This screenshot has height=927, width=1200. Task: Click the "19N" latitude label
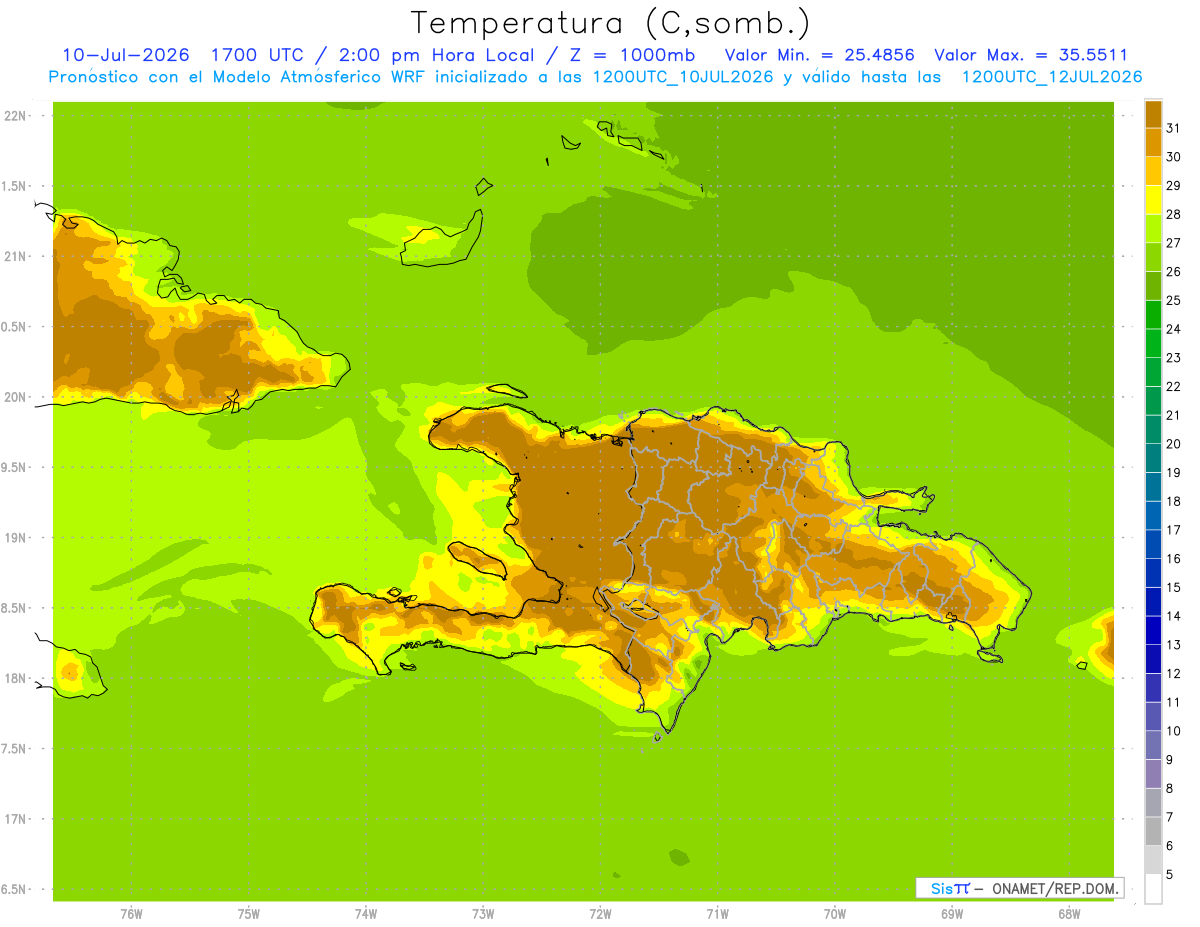pyautogui.click(x=14, y=538)
